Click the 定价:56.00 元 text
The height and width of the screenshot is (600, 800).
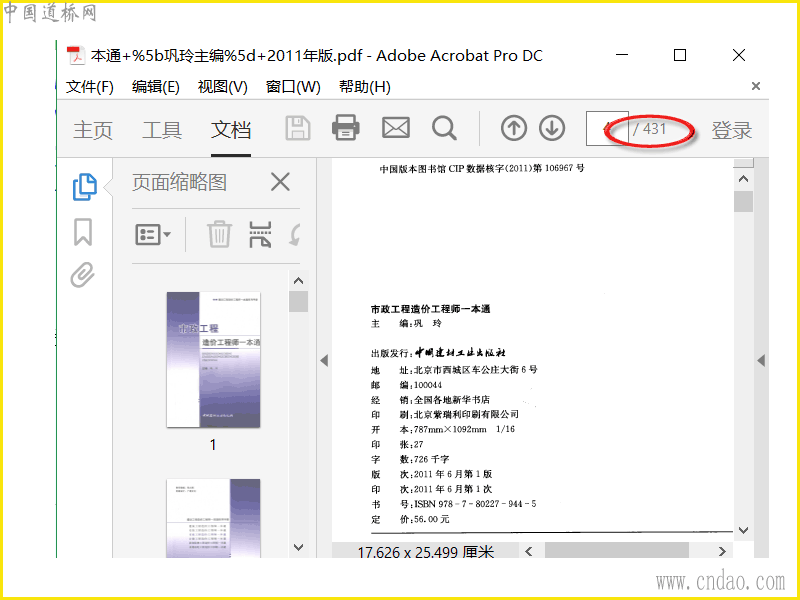(x=410, y=519)
